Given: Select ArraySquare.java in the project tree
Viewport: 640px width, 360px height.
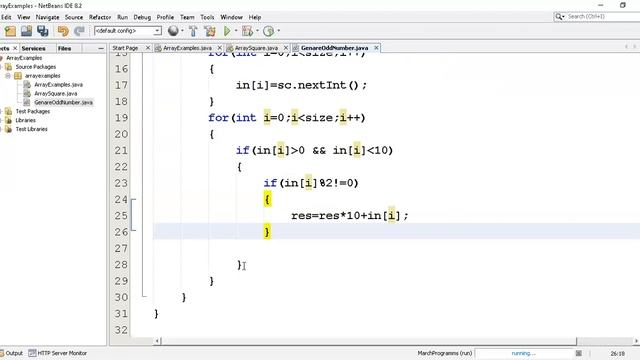Looking at the screenshot, I should (56, 93).
